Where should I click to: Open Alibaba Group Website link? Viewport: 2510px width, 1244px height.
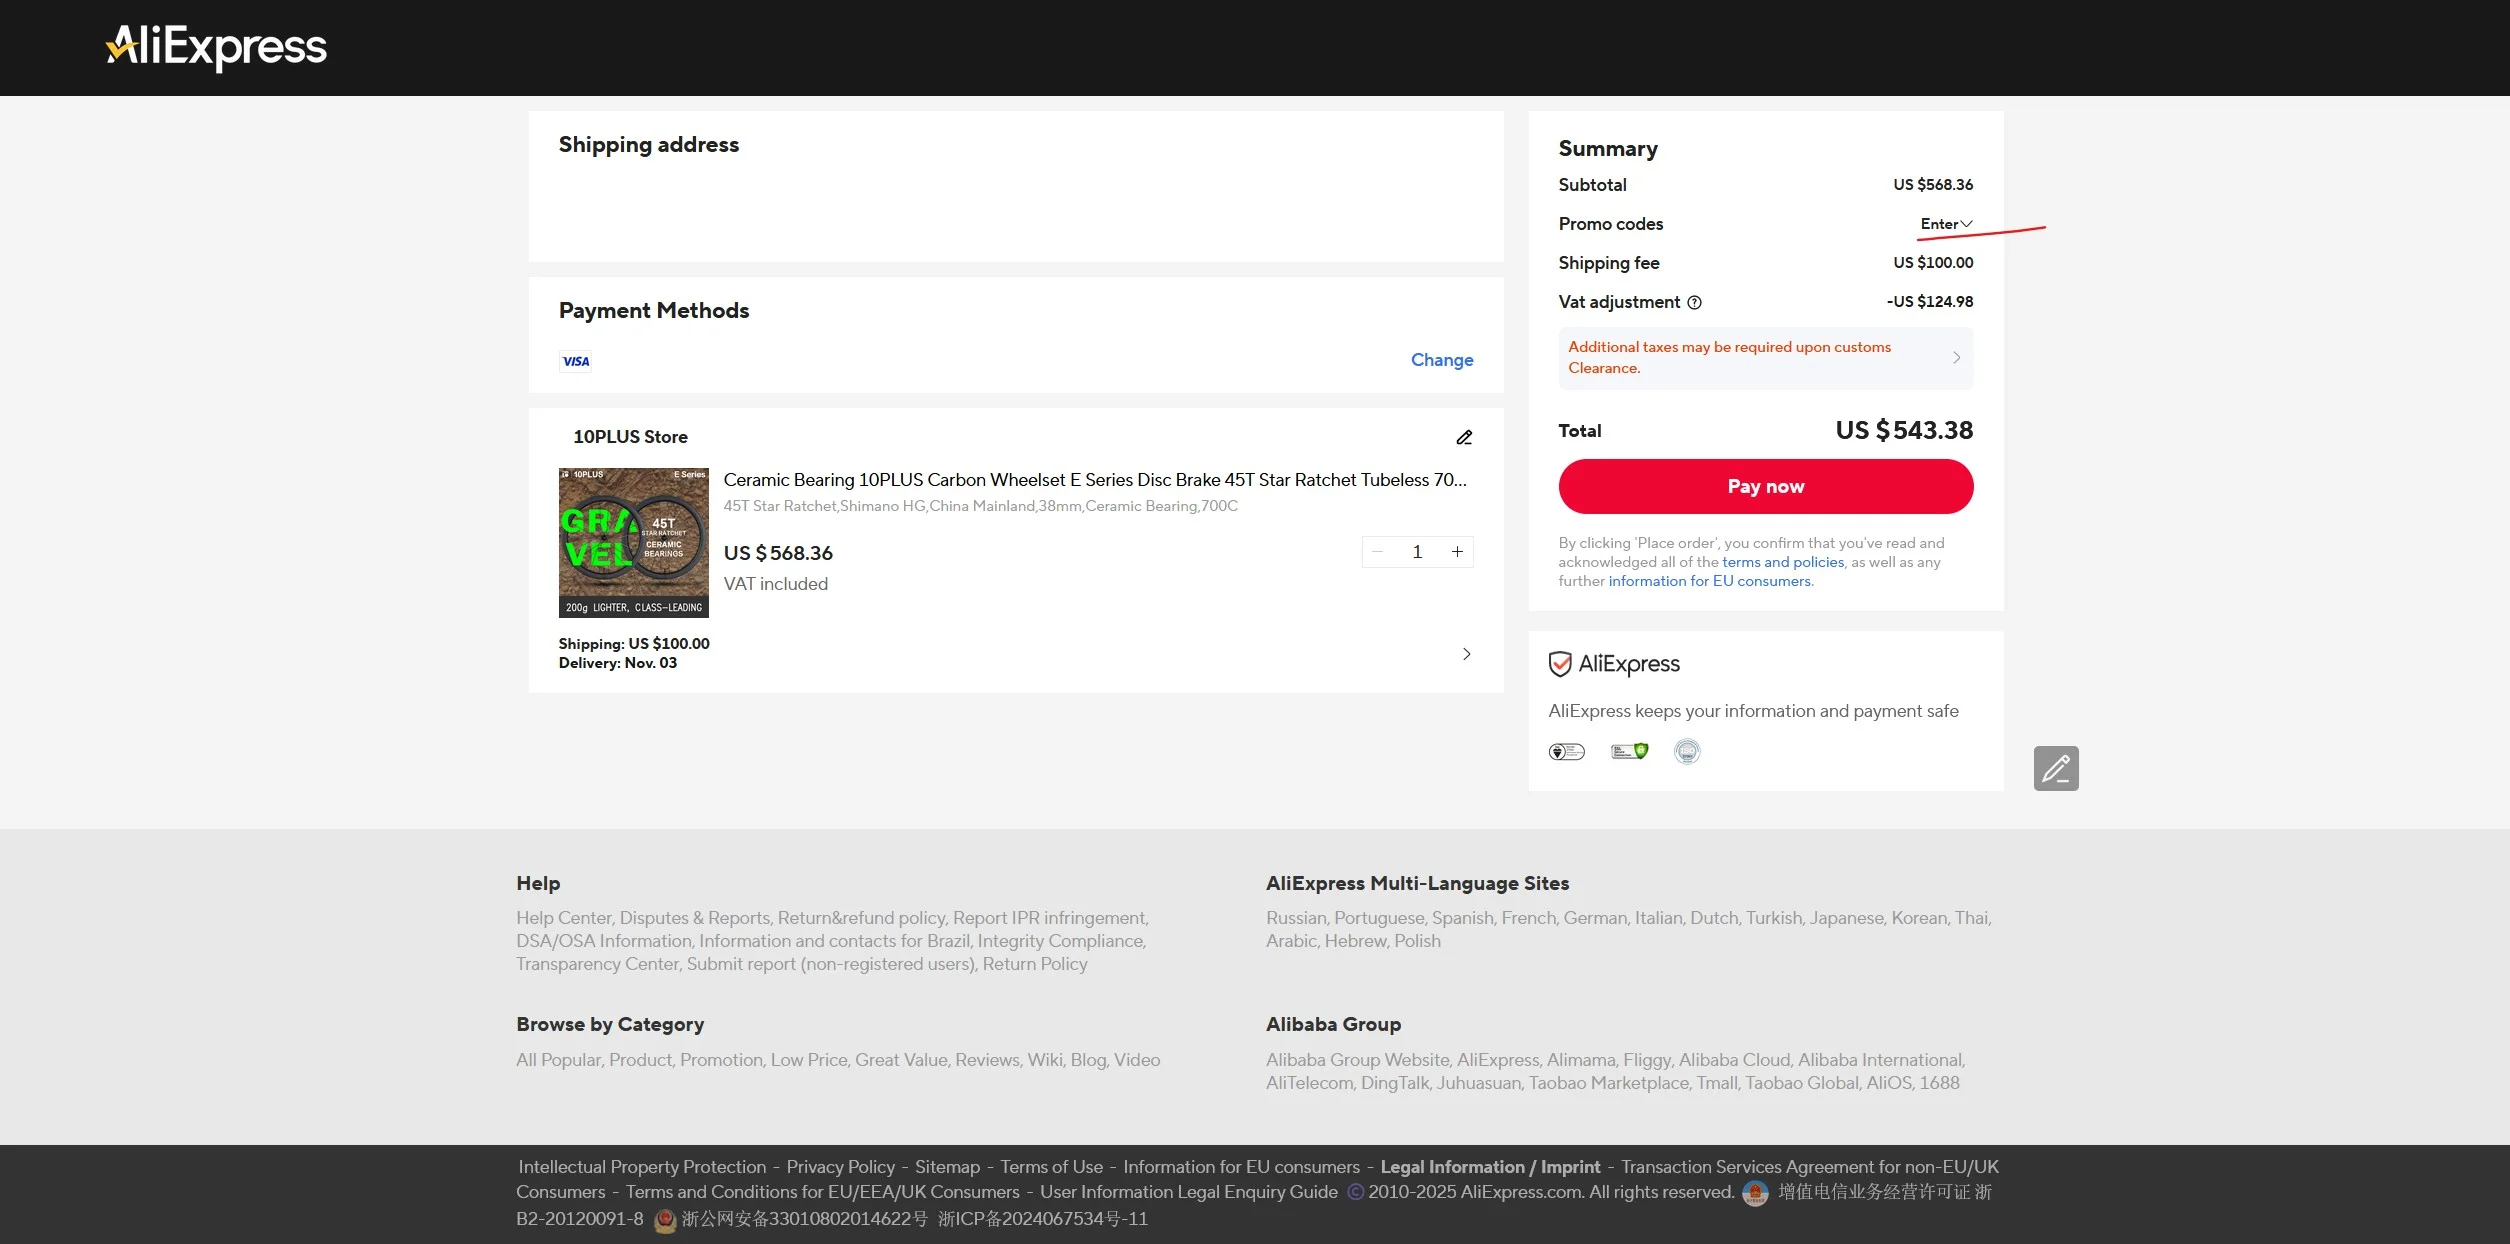[x=1357, y=1060]
